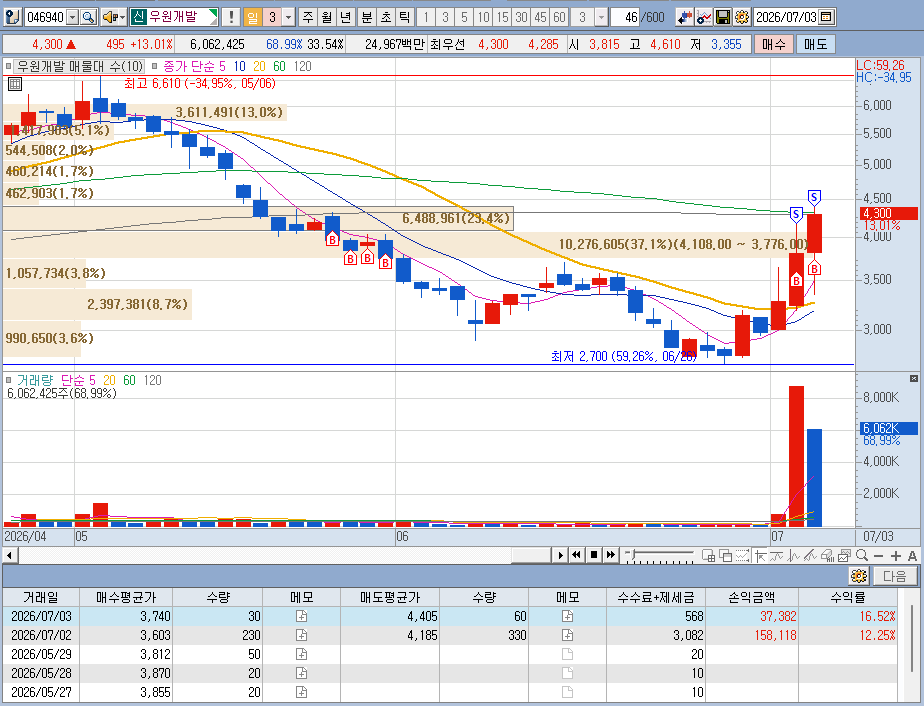Click the exclamation mark info icon
Image resolution: width=924 pixels, height=706 pixels.
click(x=231, y=17)
